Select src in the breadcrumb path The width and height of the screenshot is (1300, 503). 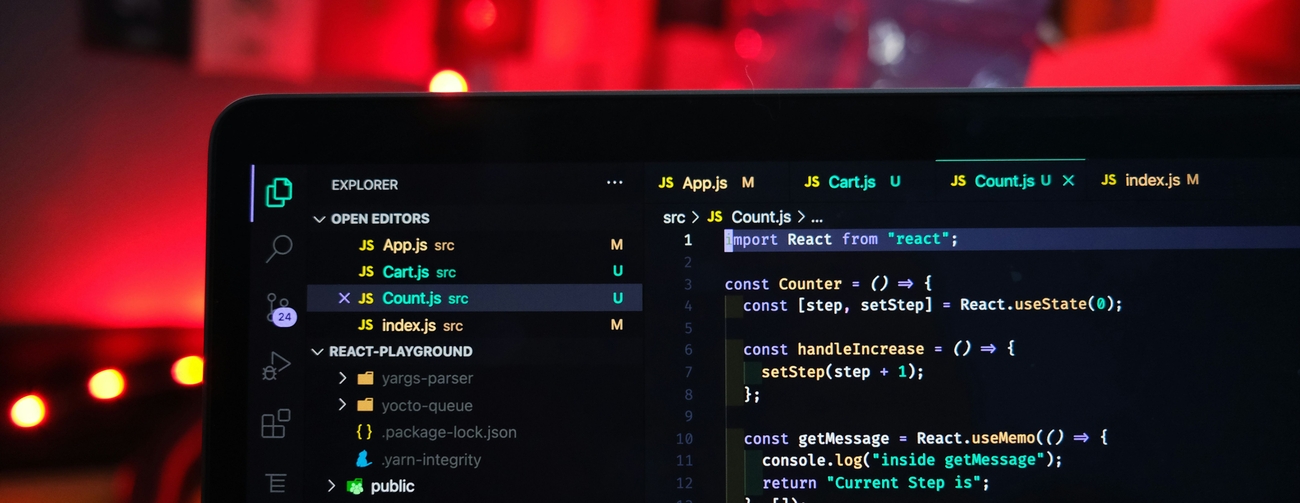point(674,217)
